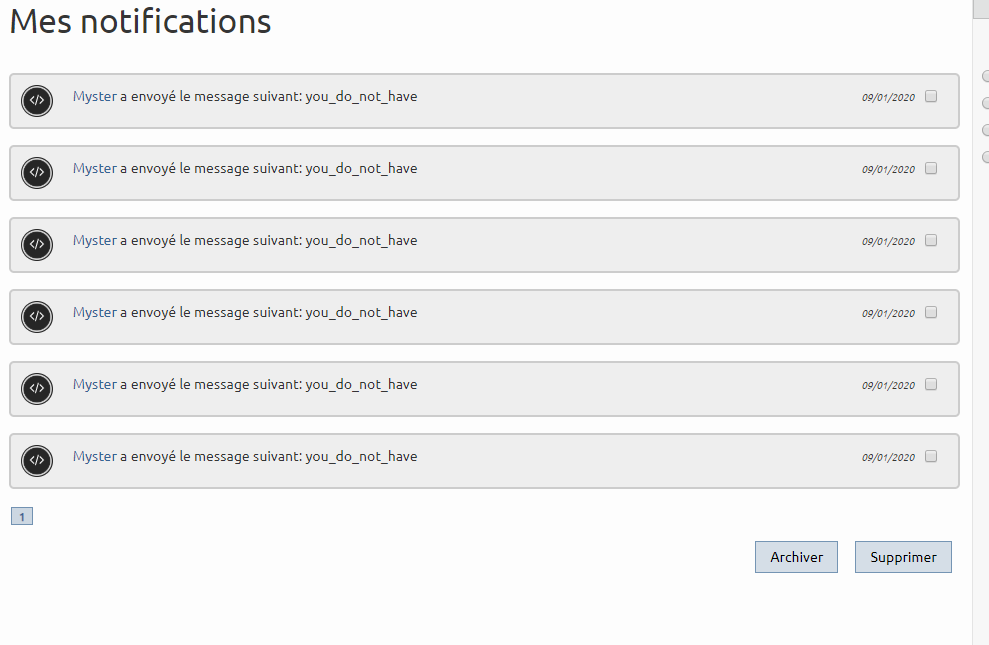
Task: Tick the checkbox on the last notification
Action: coord(931,457)
